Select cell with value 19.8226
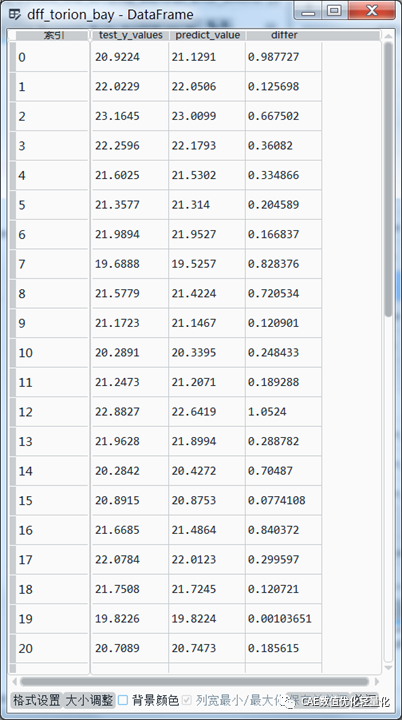The height and width of the screenshot is (720, 402). [130, 619]
